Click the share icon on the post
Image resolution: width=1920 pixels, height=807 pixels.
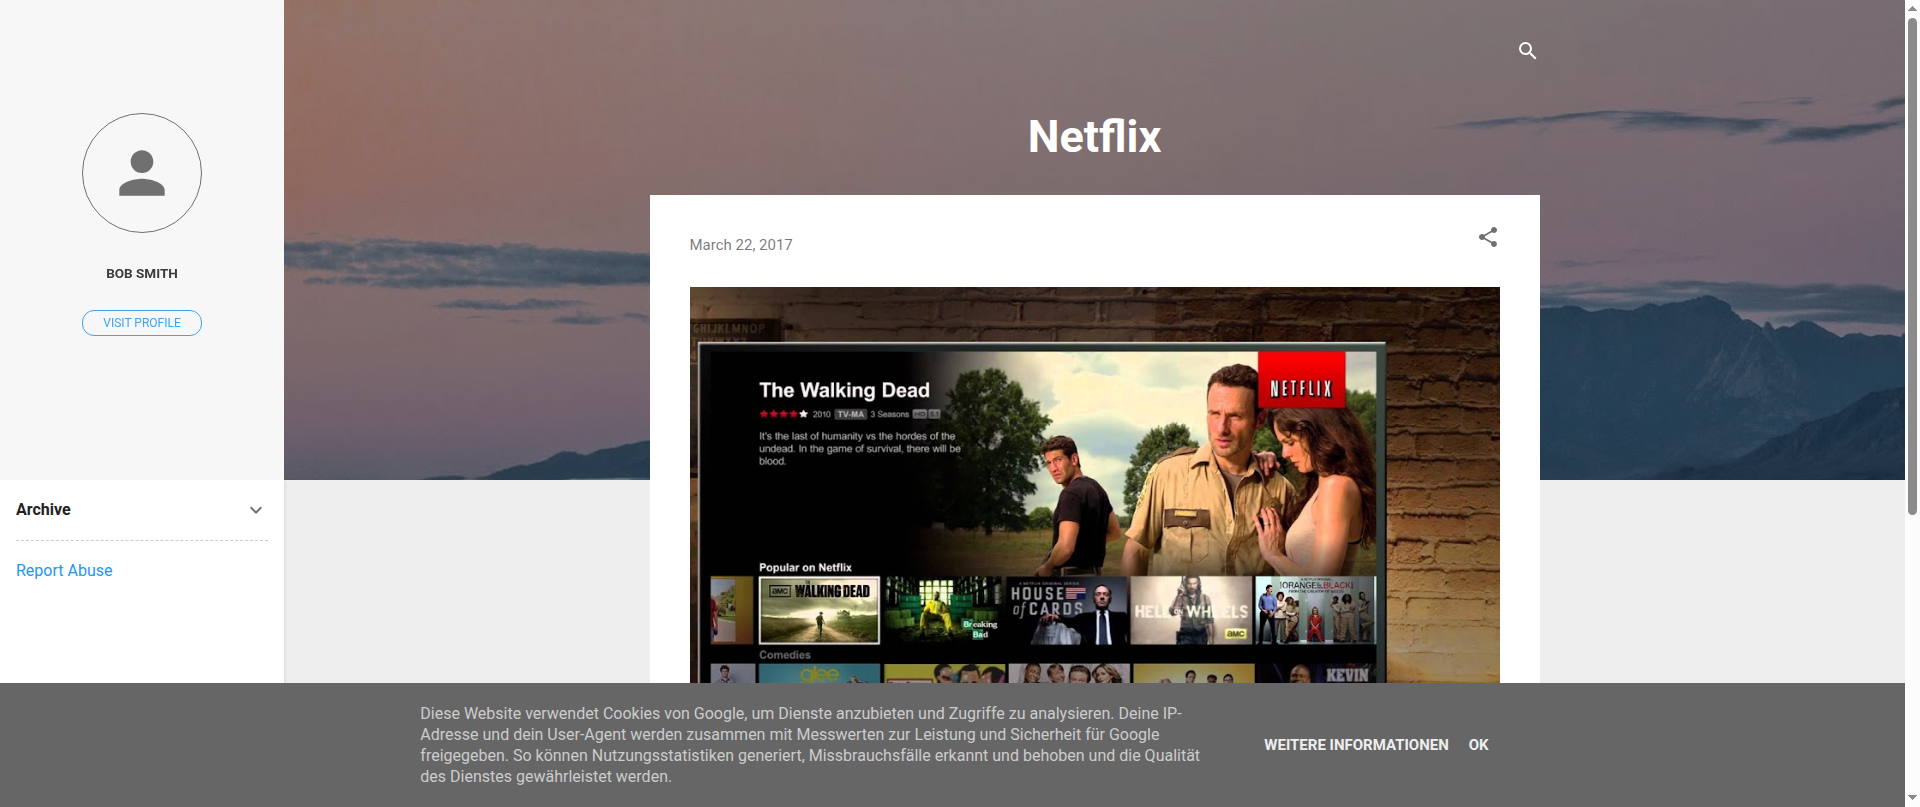(x=1488, y=237)
